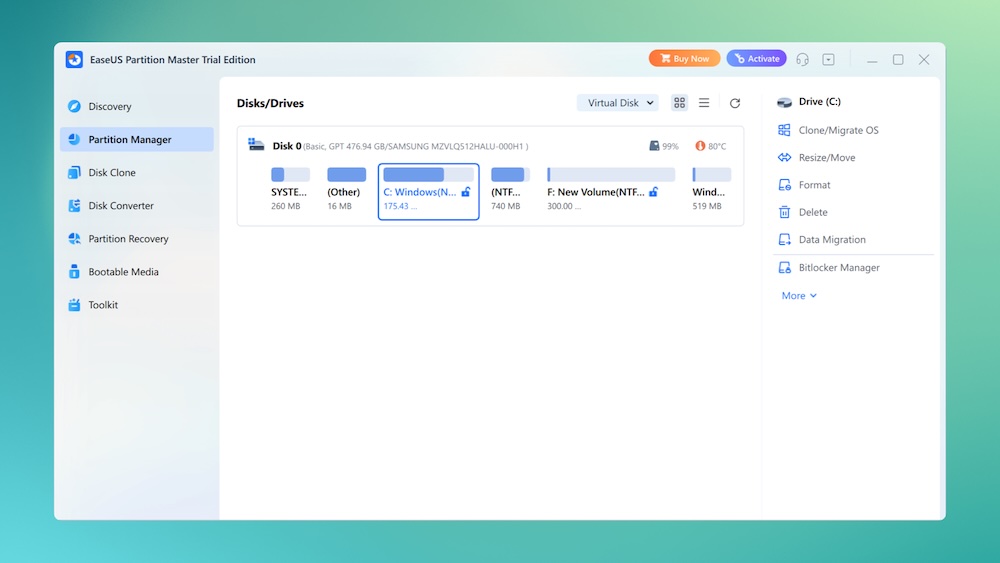Click the C: Windows partition usage bar
The height and width of the screenshot is (563, 1000).
pyautogui.click(x=428, y=174)
